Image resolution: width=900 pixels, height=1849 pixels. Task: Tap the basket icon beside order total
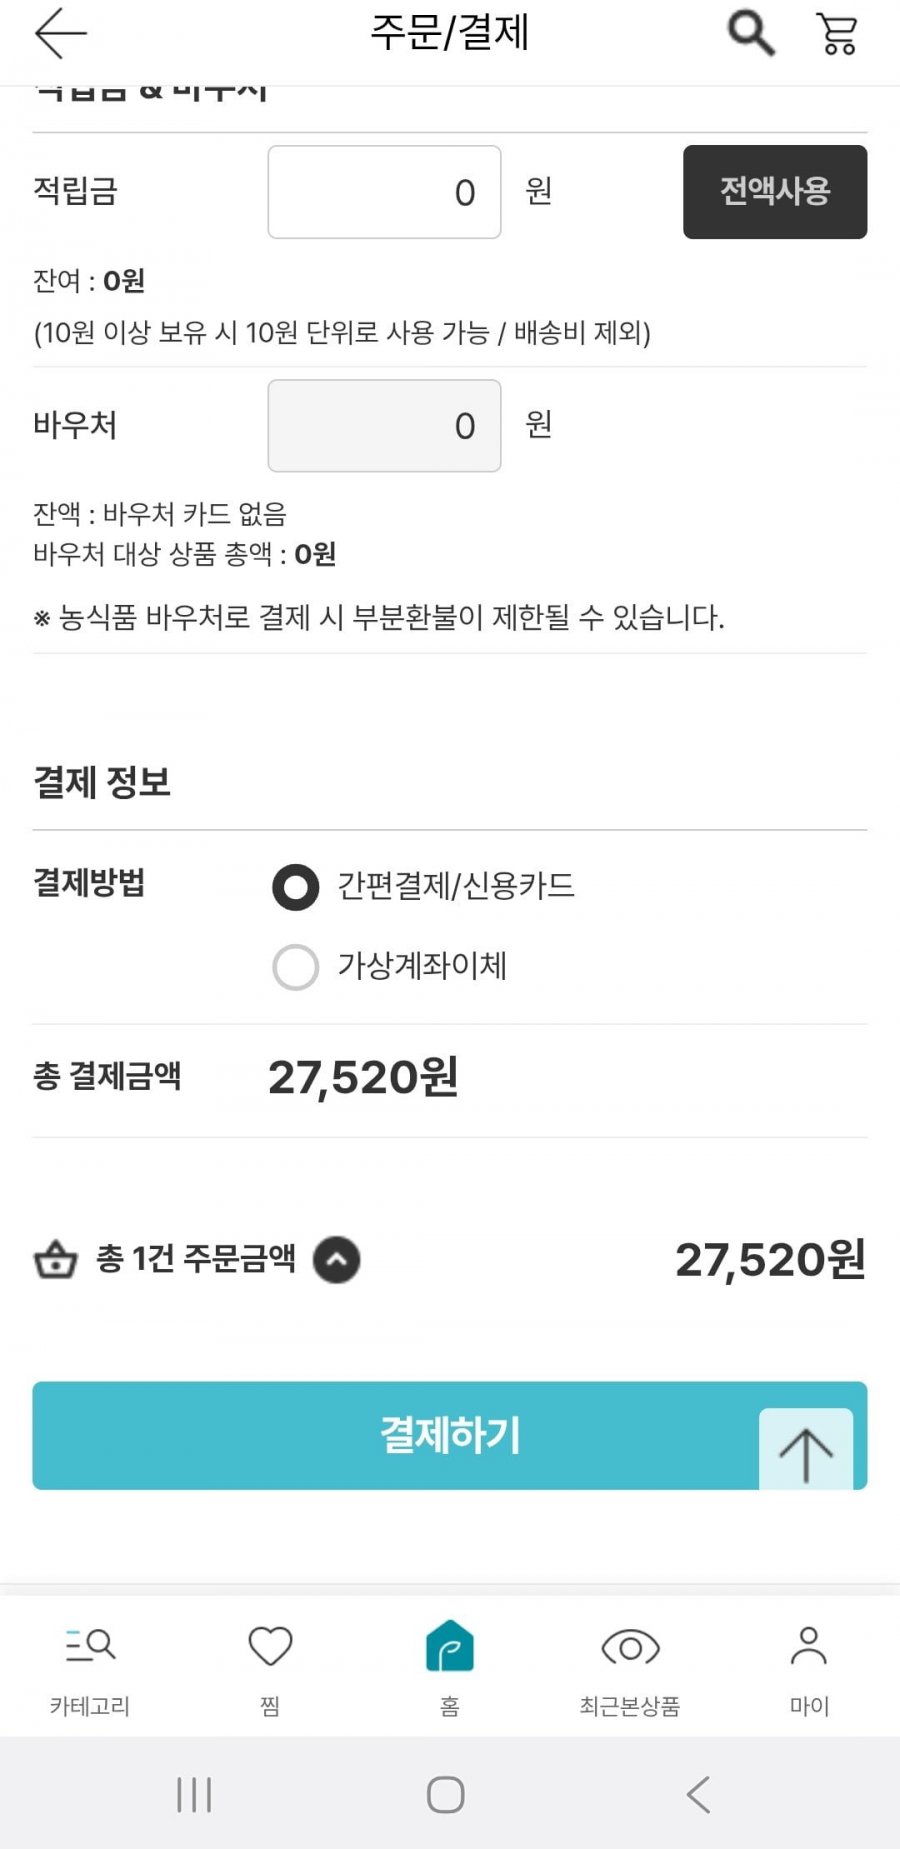[56, 1260]
